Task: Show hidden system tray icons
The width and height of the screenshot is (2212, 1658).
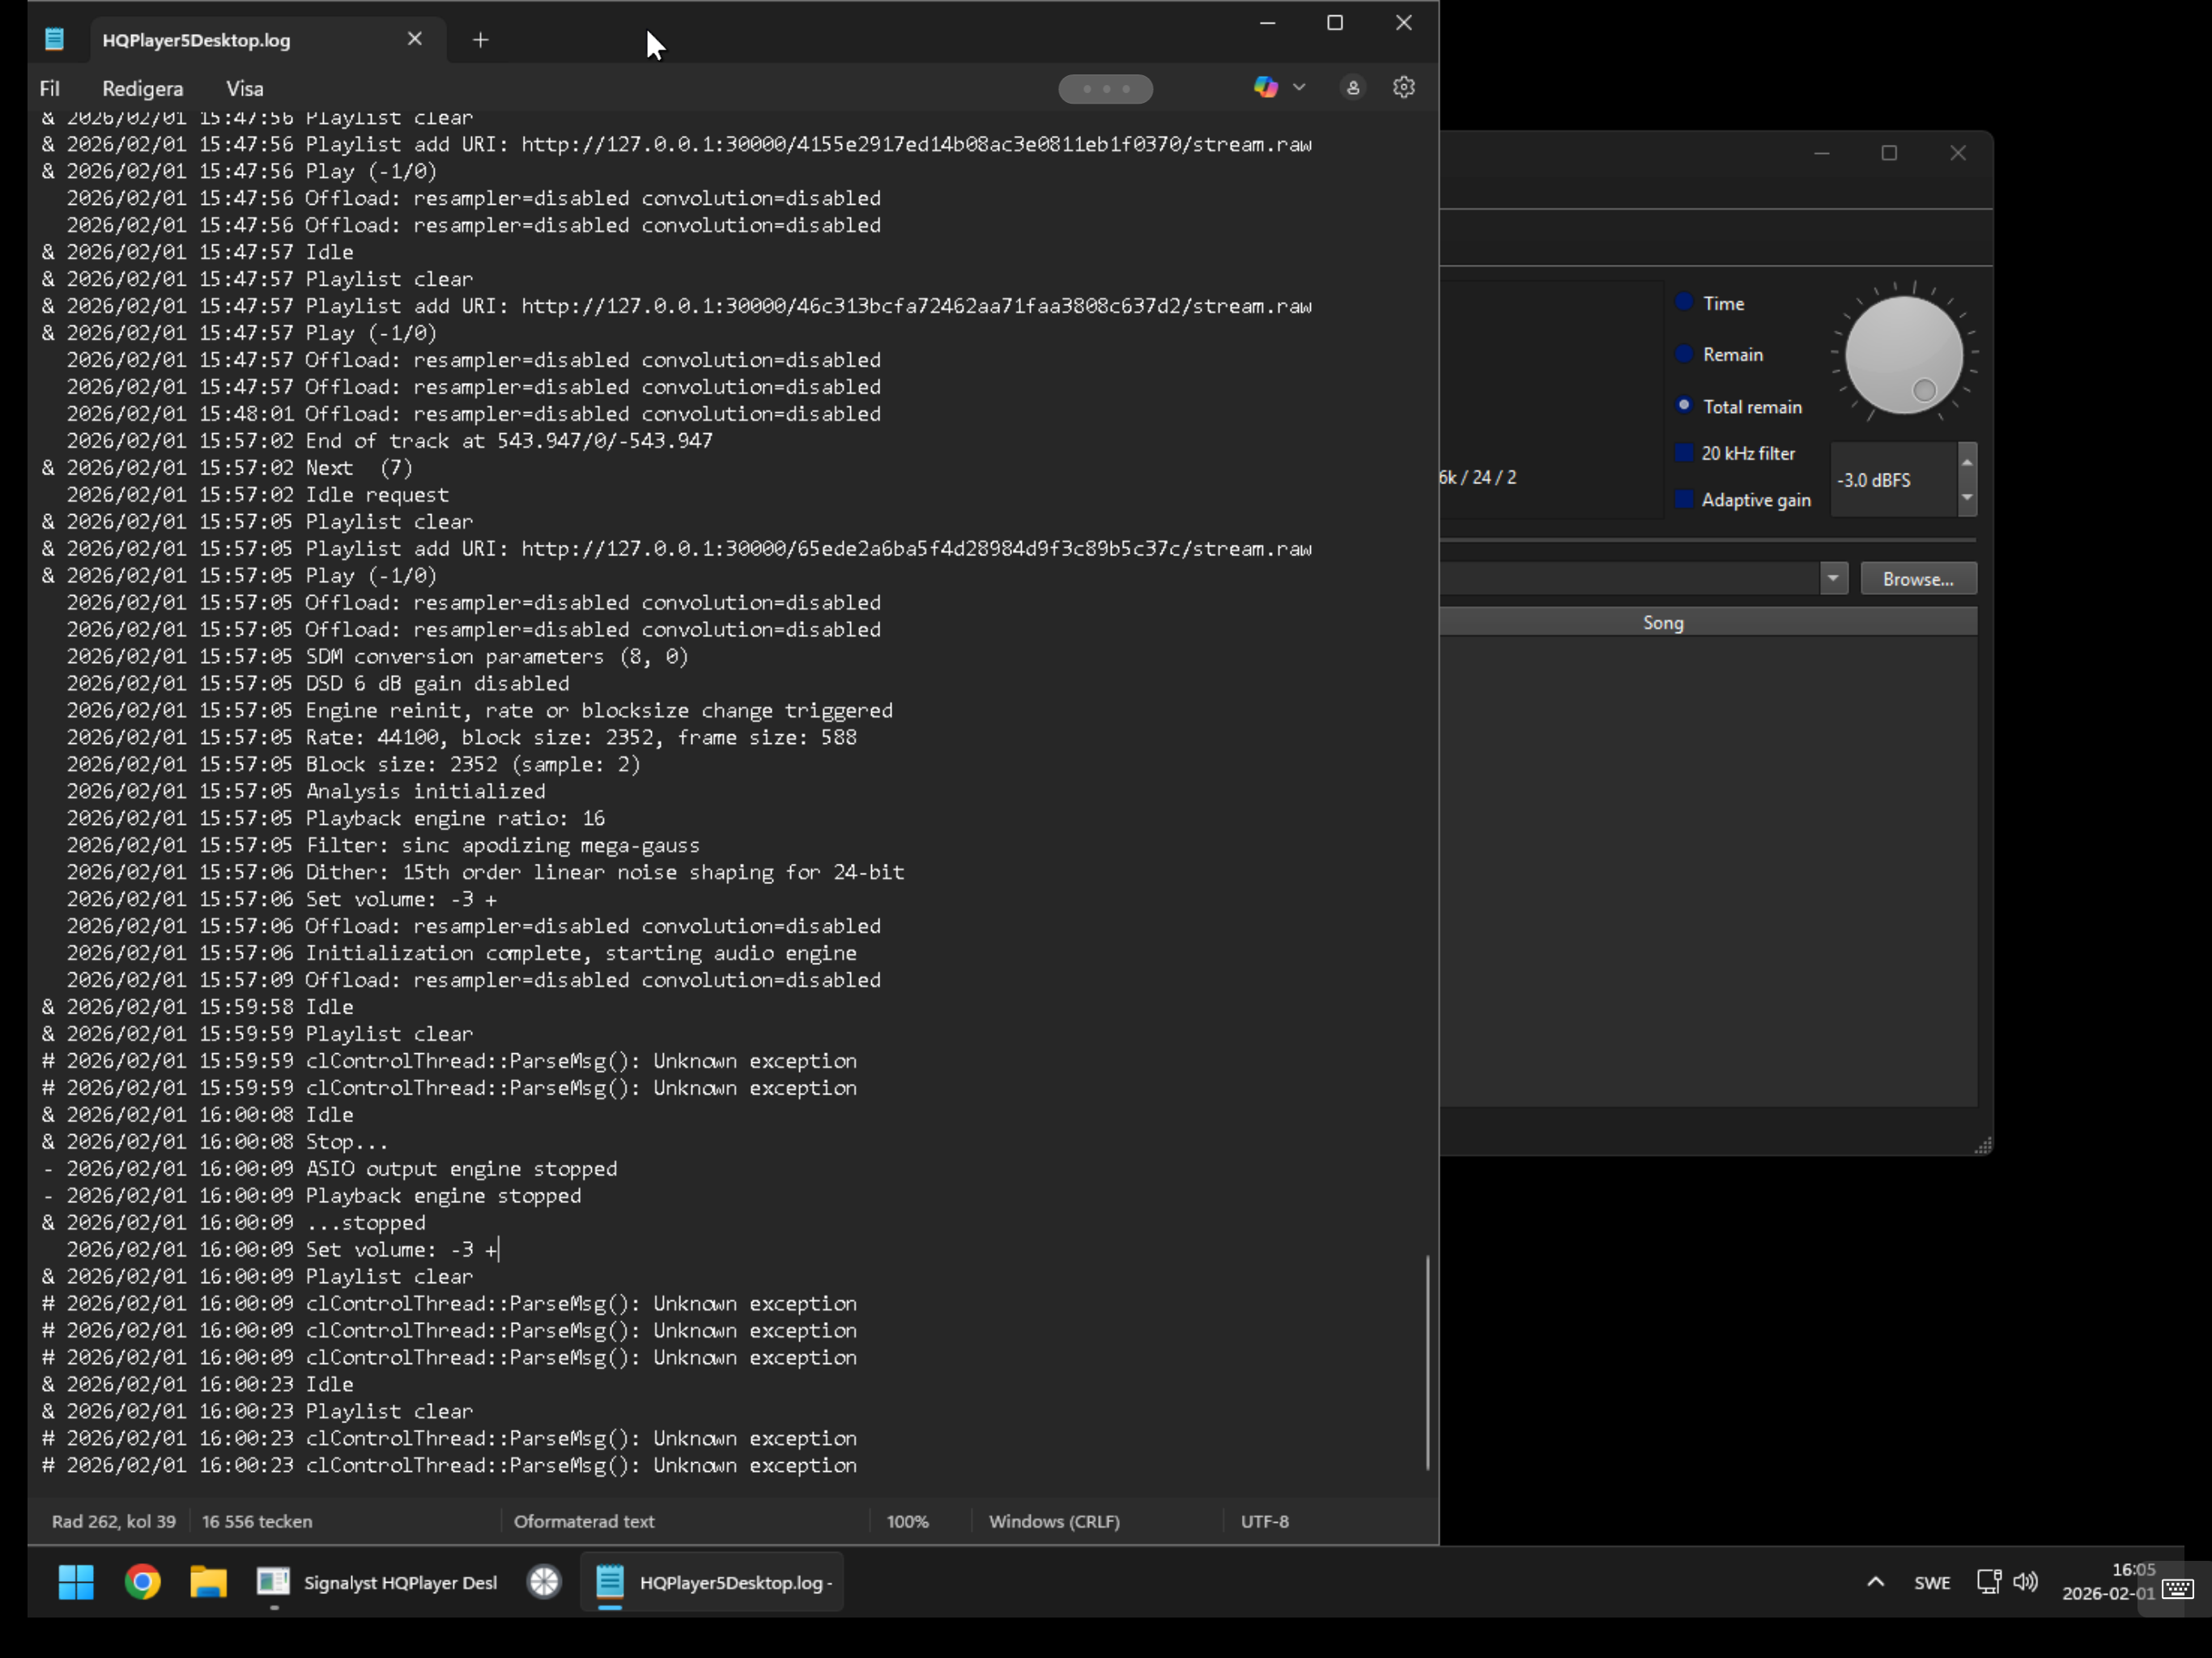Action: [x=1875, y=1581]
